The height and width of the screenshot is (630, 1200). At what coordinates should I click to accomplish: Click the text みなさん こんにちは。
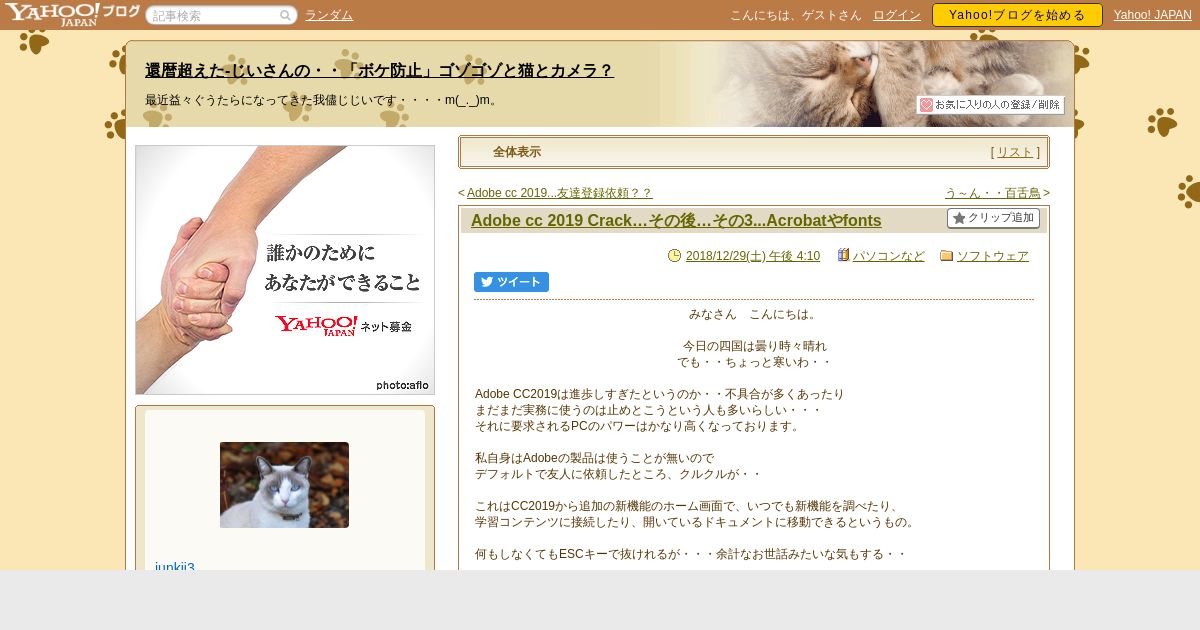coord(753,314)
